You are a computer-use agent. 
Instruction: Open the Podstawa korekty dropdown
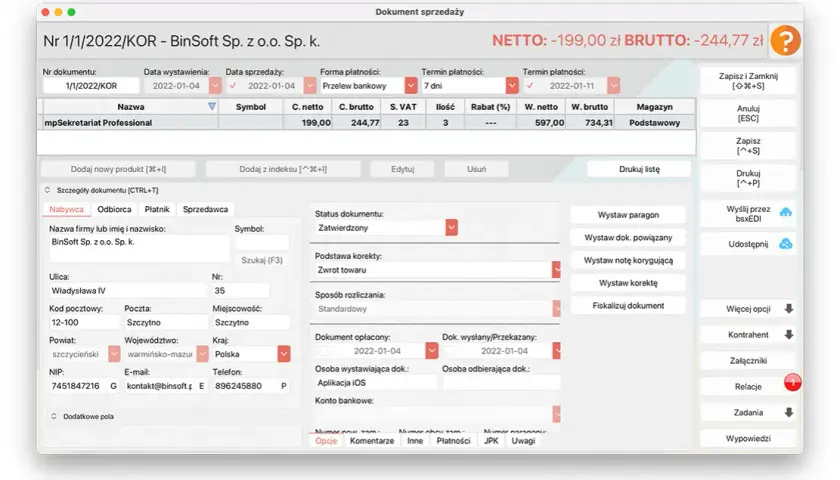pyautogui.click(x=556, y=270)
